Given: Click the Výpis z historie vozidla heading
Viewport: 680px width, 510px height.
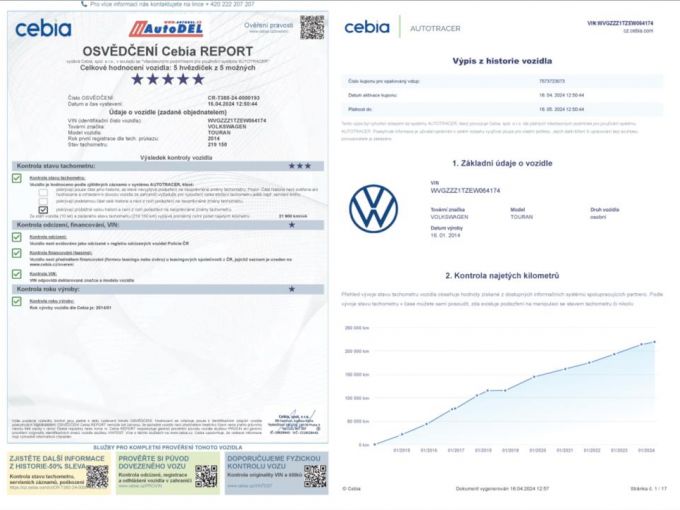Looking at the screenshot, I should coord(502,61).
